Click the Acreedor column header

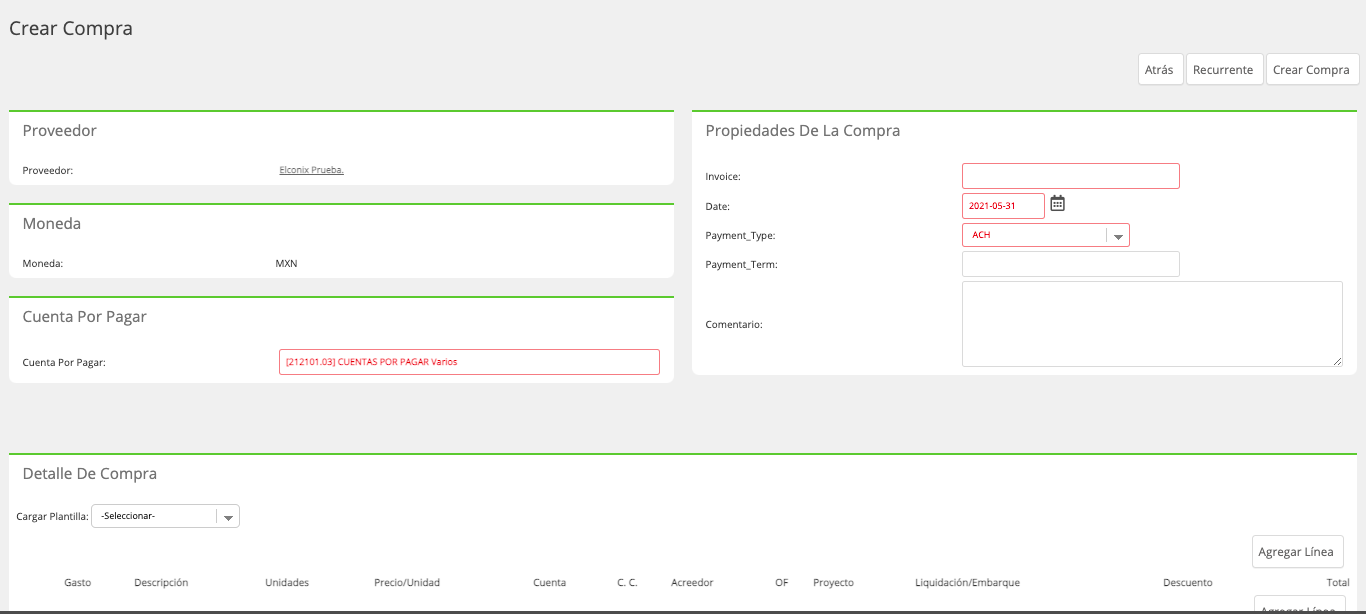(692, 582)
